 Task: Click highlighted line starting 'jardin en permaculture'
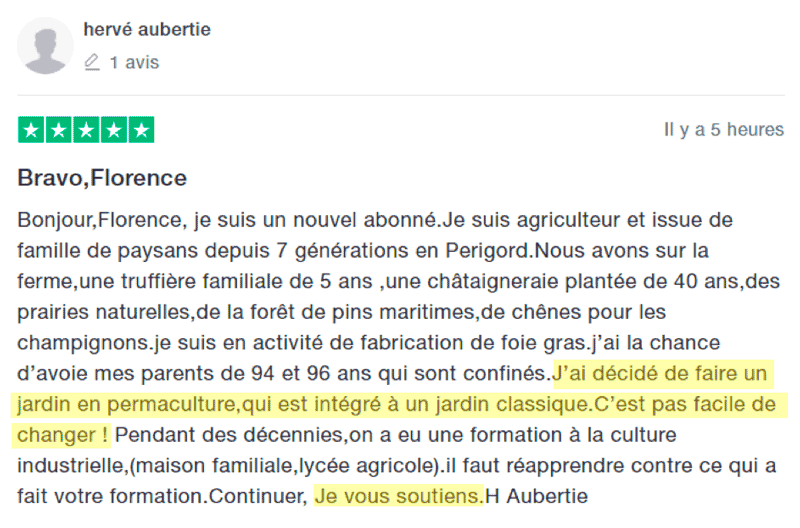(399, 405)
